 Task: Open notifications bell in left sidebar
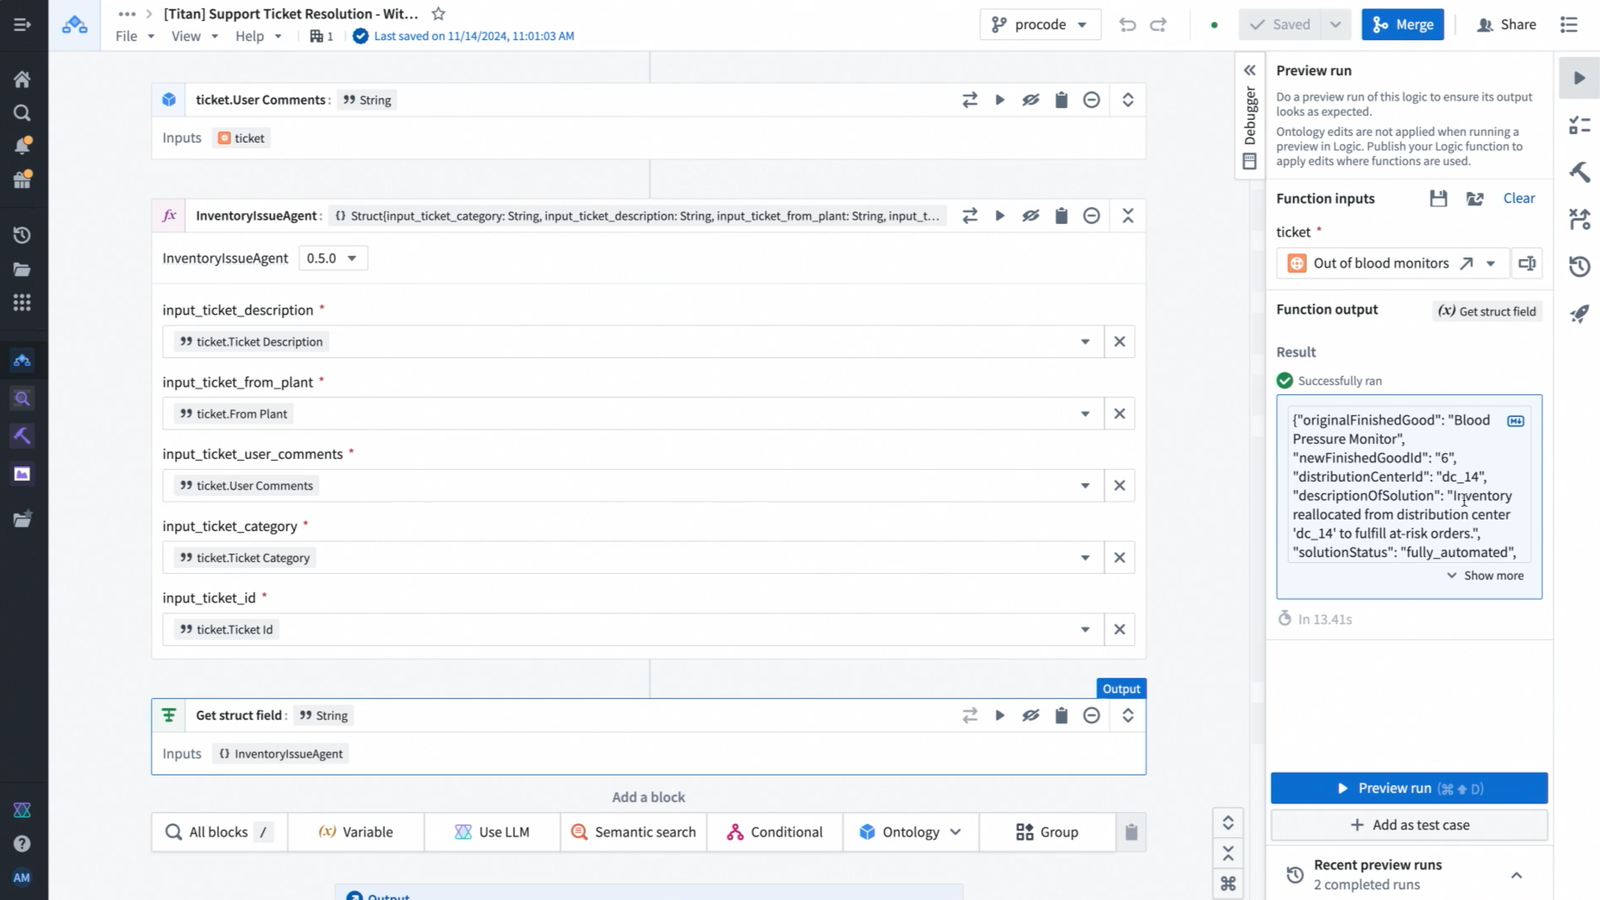click(x=22, y=146)
